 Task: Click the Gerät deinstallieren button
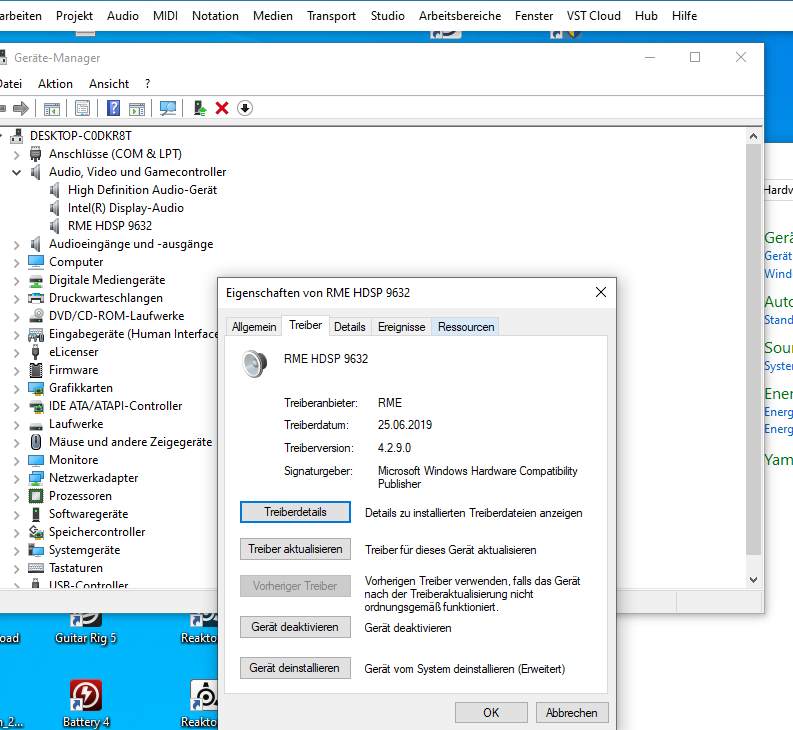(295, 668)
